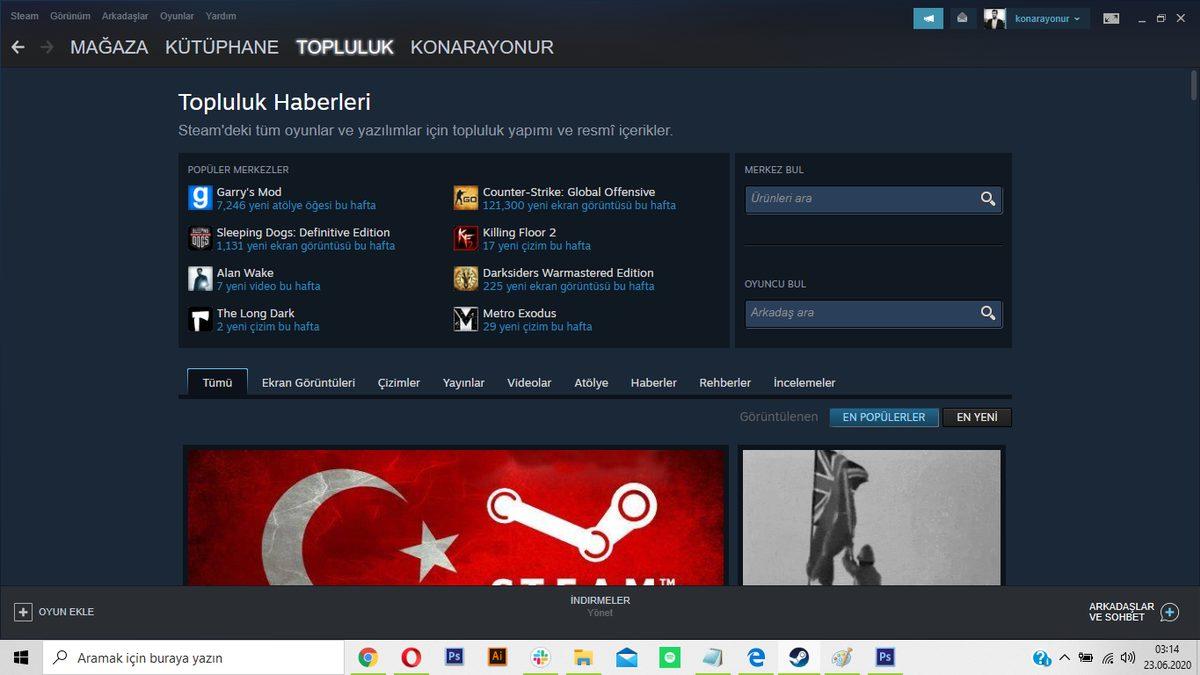Expand hidden icons in the system tray

[1066, 657]
